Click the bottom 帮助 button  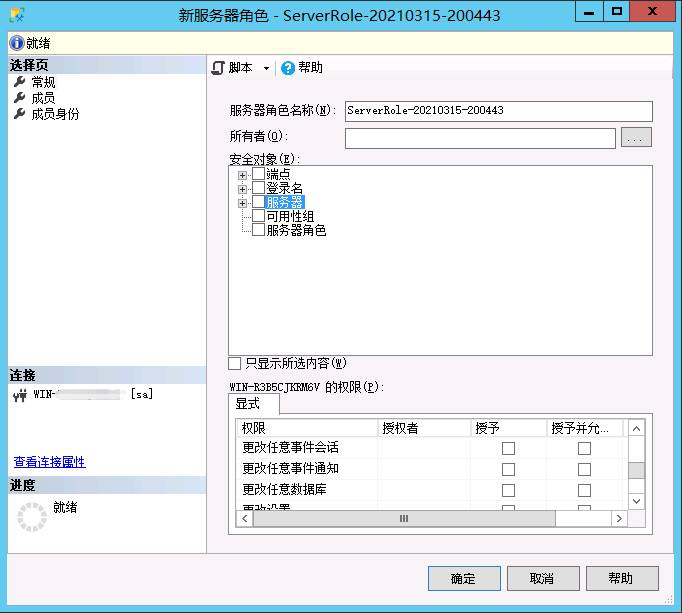coord(622,578)
